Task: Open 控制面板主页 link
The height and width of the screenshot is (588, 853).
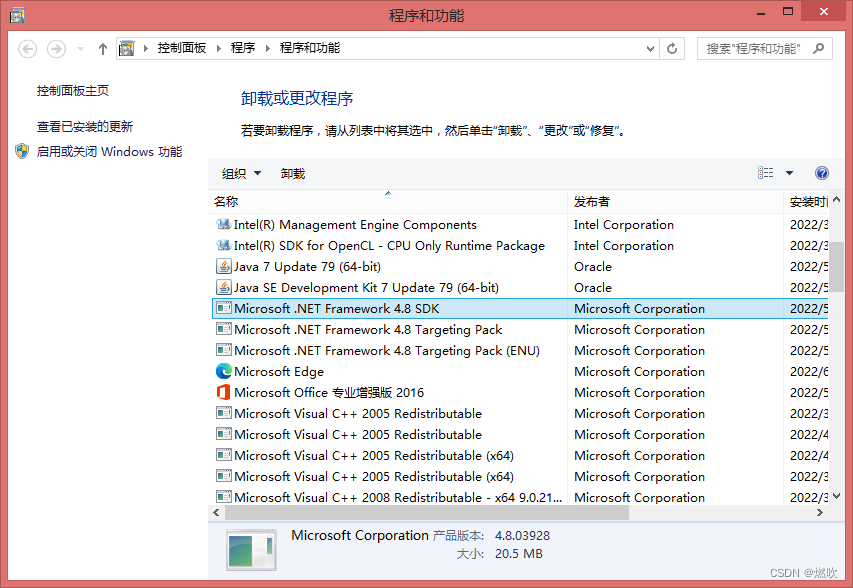Action: coord(73,90)
